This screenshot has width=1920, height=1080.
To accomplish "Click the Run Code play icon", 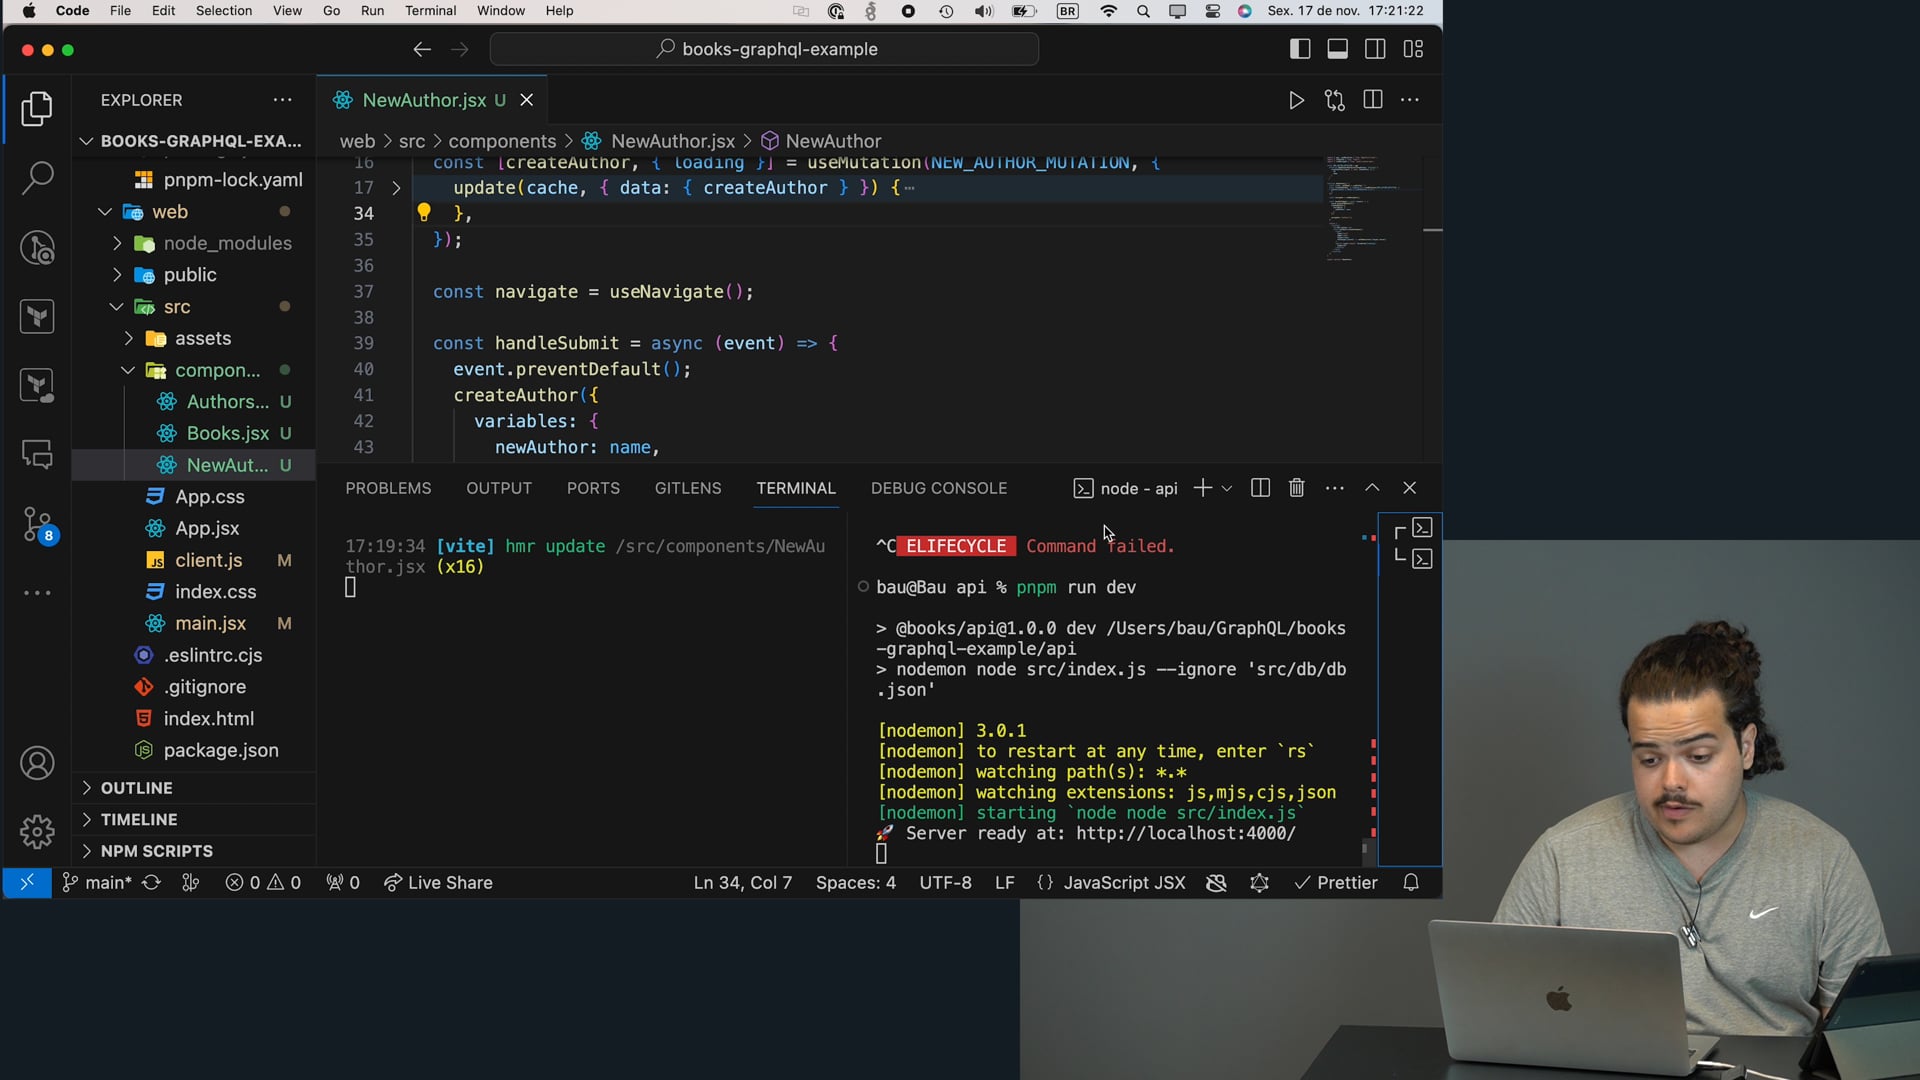I will pos(1296,100).
